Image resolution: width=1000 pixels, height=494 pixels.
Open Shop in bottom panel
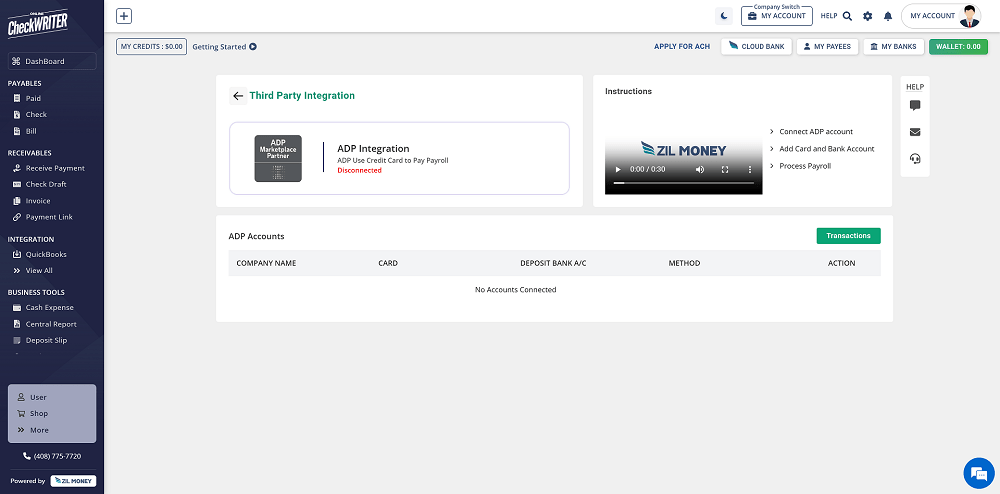click(39, 413)
